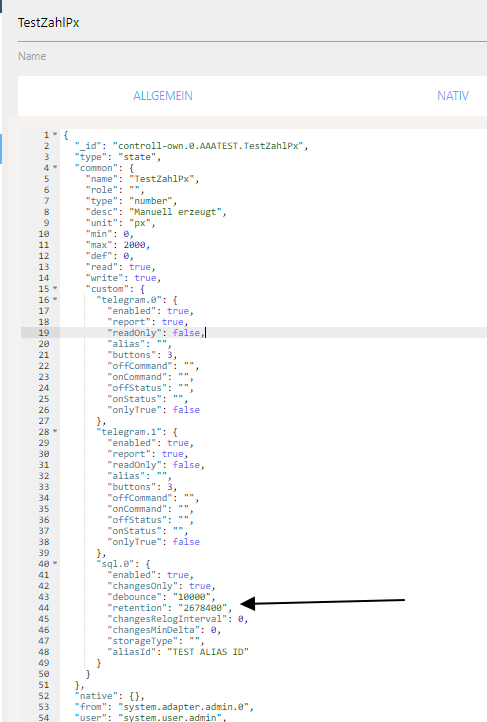The width and height of the screenshot is (487, 722).
Task: Click "changesMinDelta" on line 46
Action: pos(156,630)
